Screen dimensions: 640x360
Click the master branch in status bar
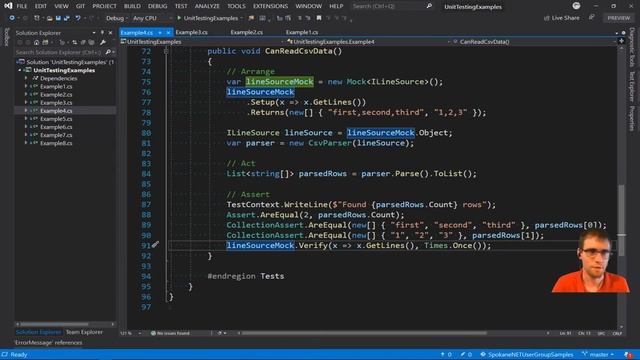(x=598, y=355)
